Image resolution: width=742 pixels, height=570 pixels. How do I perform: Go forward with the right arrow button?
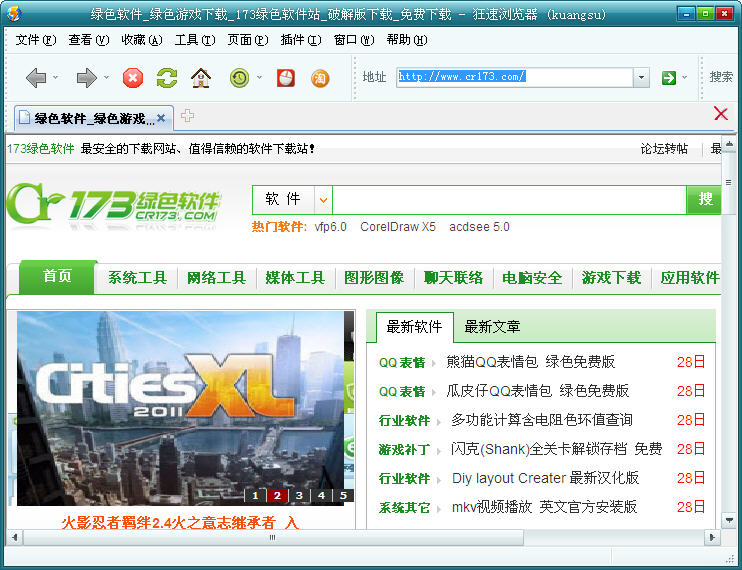click(x=86, y=78)
